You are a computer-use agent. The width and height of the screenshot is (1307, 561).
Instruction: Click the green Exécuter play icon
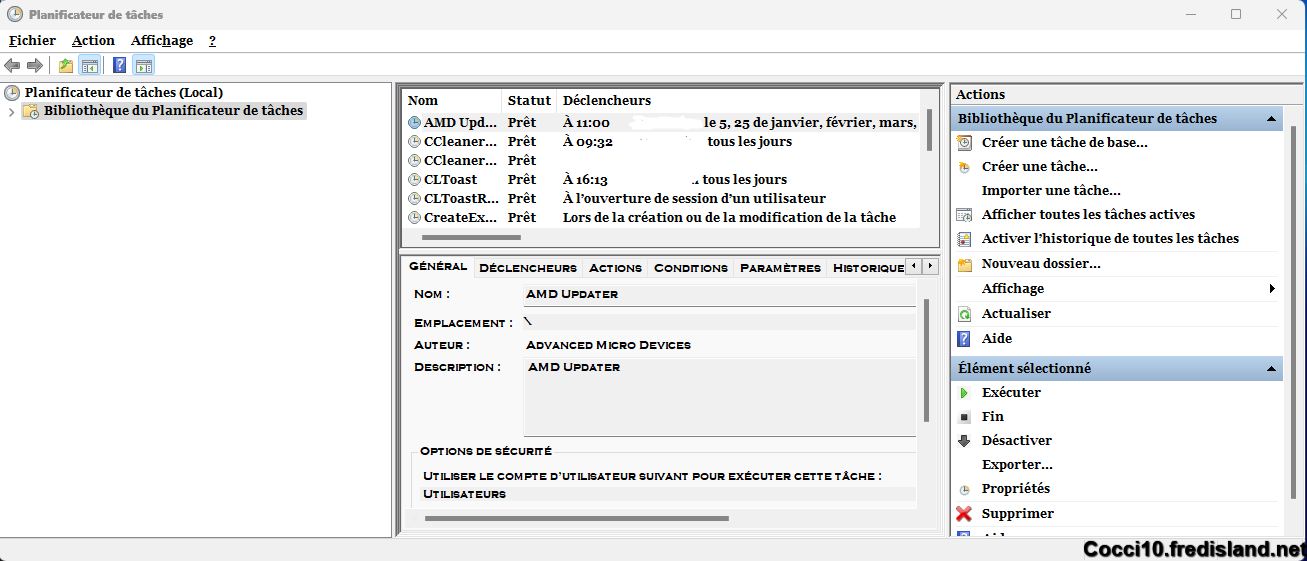964,393
